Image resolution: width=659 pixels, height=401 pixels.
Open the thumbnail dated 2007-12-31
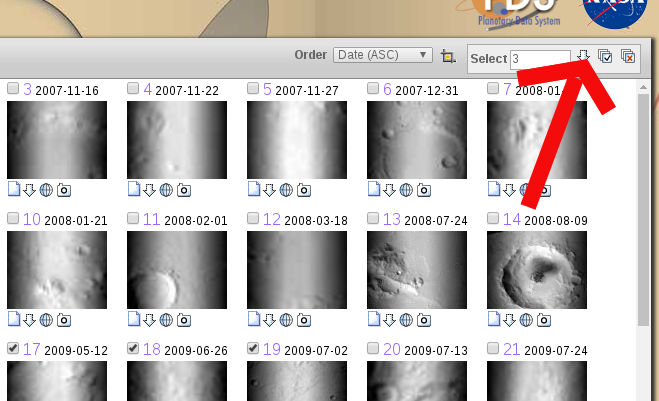417,140
